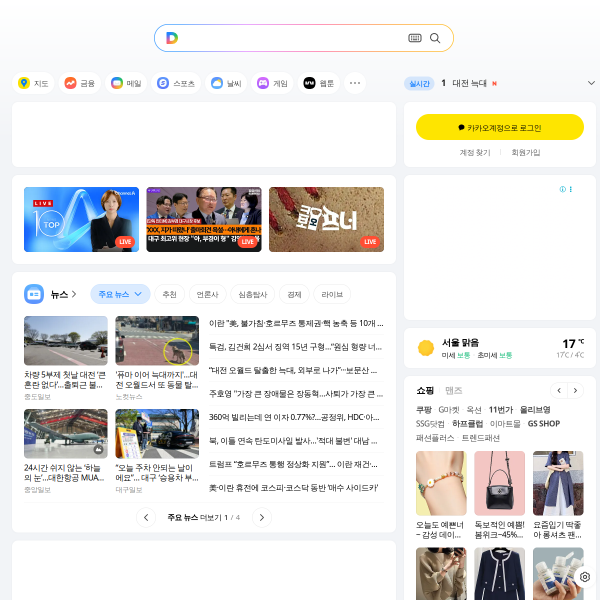Open the 웹툰 webtoon shortcut
Image resolution: width=600 pixels, height=600 pixels.
(x=318, y=83)
